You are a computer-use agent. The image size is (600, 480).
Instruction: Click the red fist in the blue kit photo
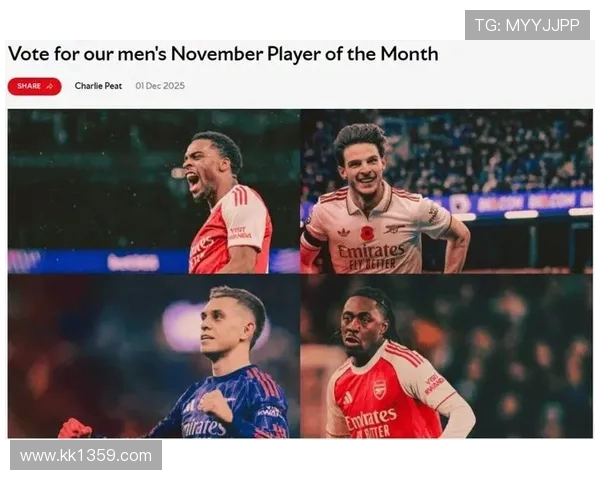tap(75, 429)
